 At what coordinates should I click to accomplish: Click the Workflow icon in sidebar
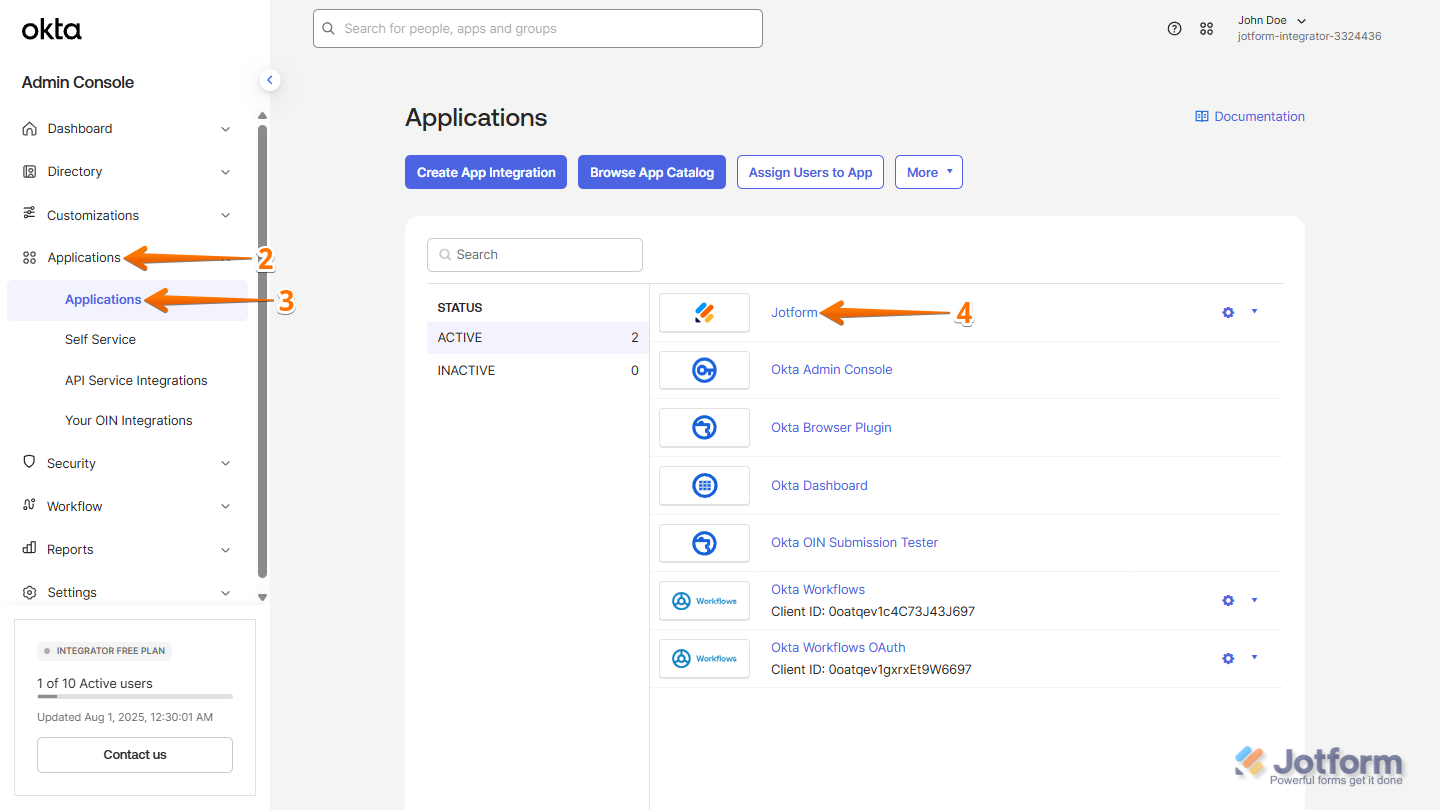point(29,506)
